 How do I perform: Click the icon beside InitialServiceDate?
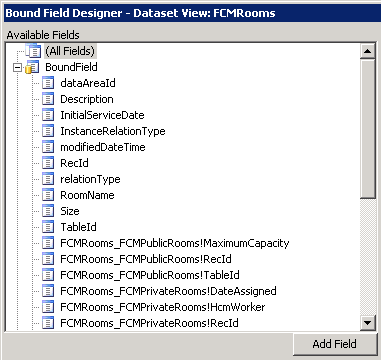tap(48, 115)
